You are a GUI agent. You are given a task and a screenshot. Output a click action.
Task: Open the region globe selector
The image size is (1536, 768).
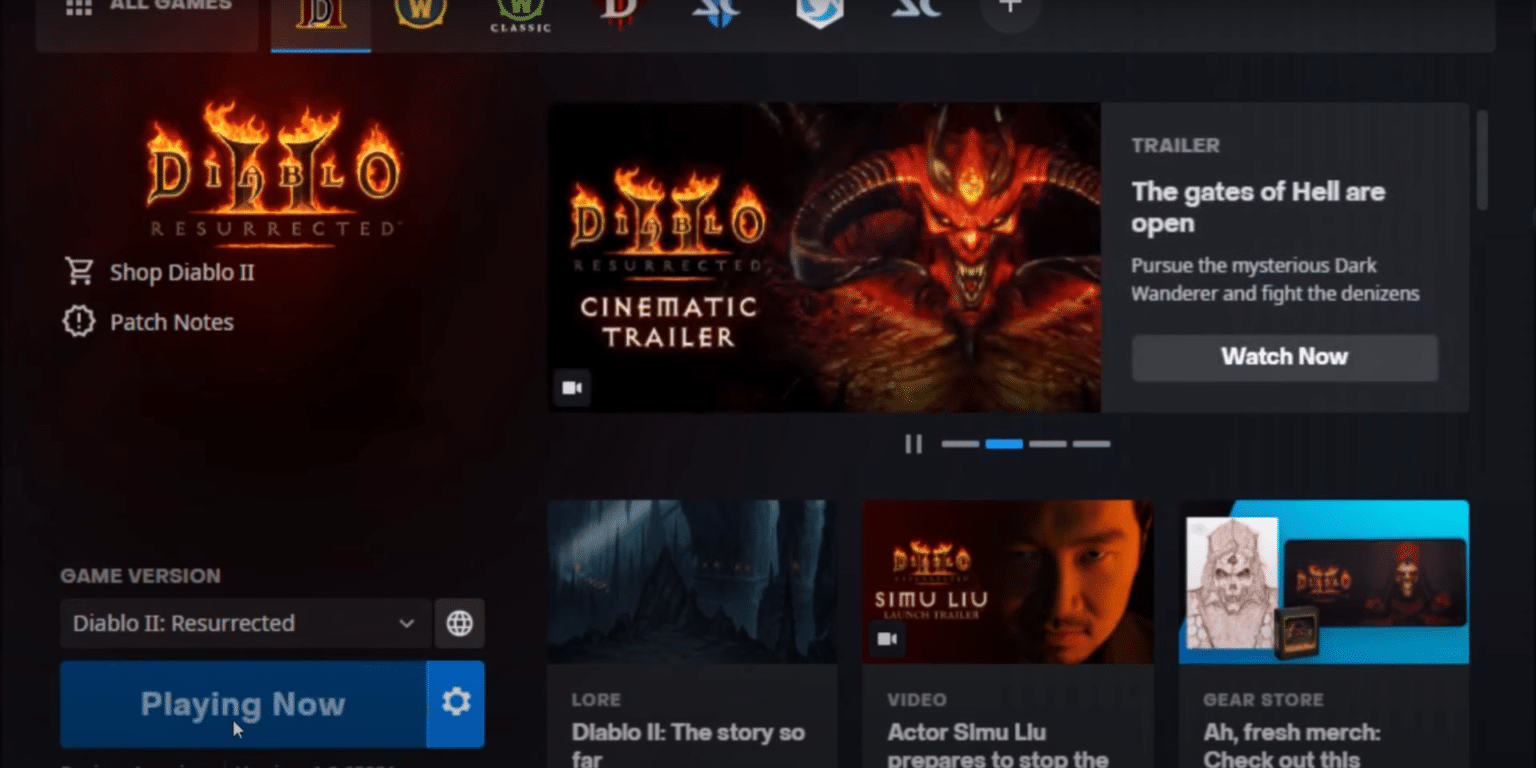pyautogui.click(x=460, y=623)
